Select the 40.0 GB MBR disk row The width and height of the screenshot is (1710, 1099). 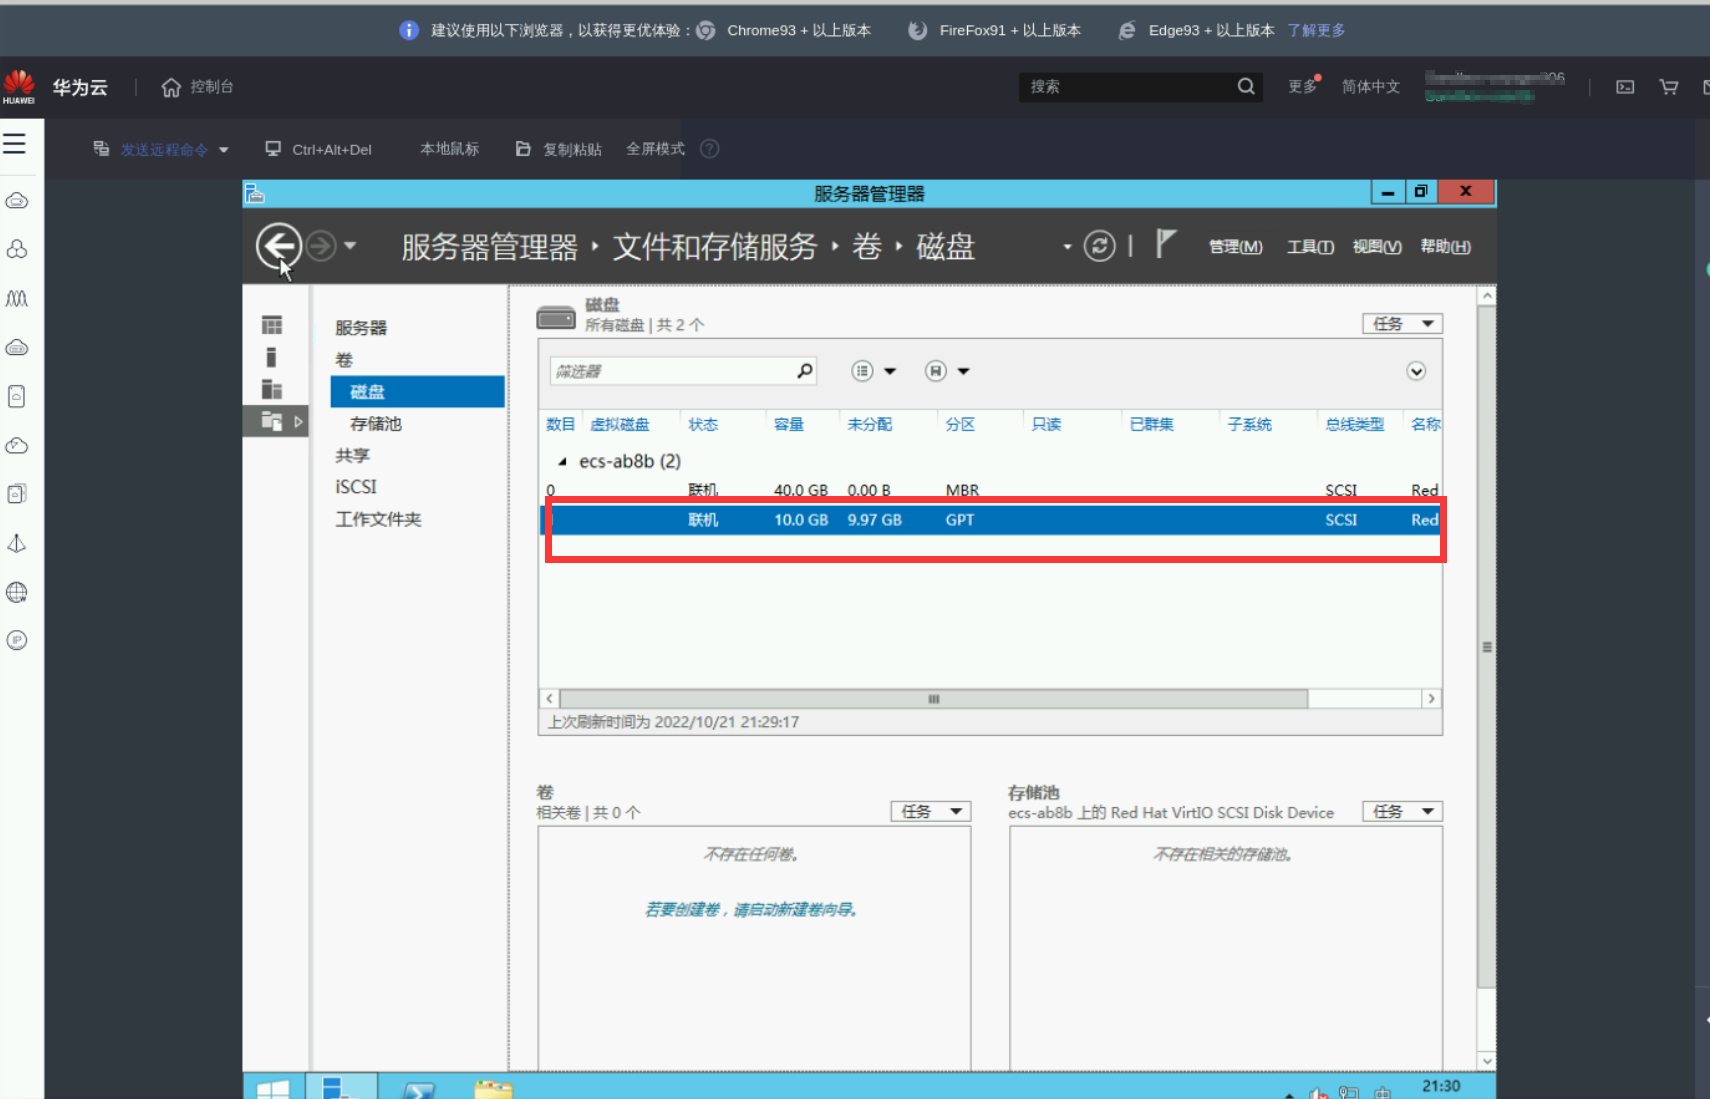pos(990,490)
